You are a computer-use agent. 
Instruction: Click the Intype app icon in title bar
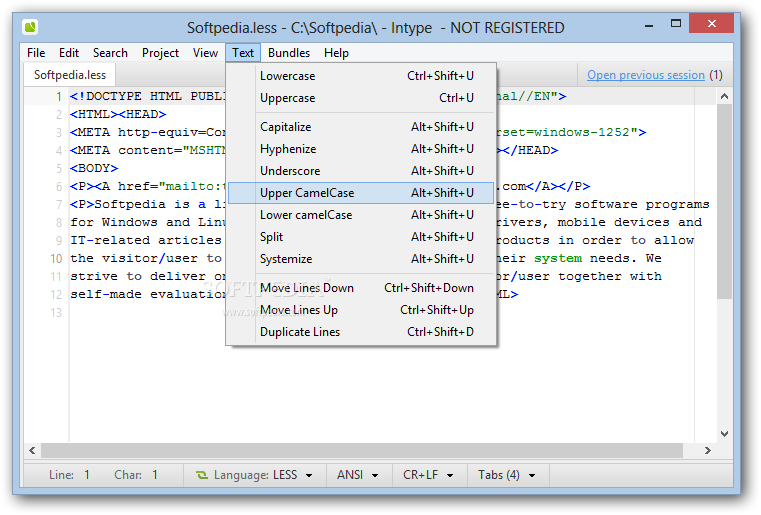[30, 27]
